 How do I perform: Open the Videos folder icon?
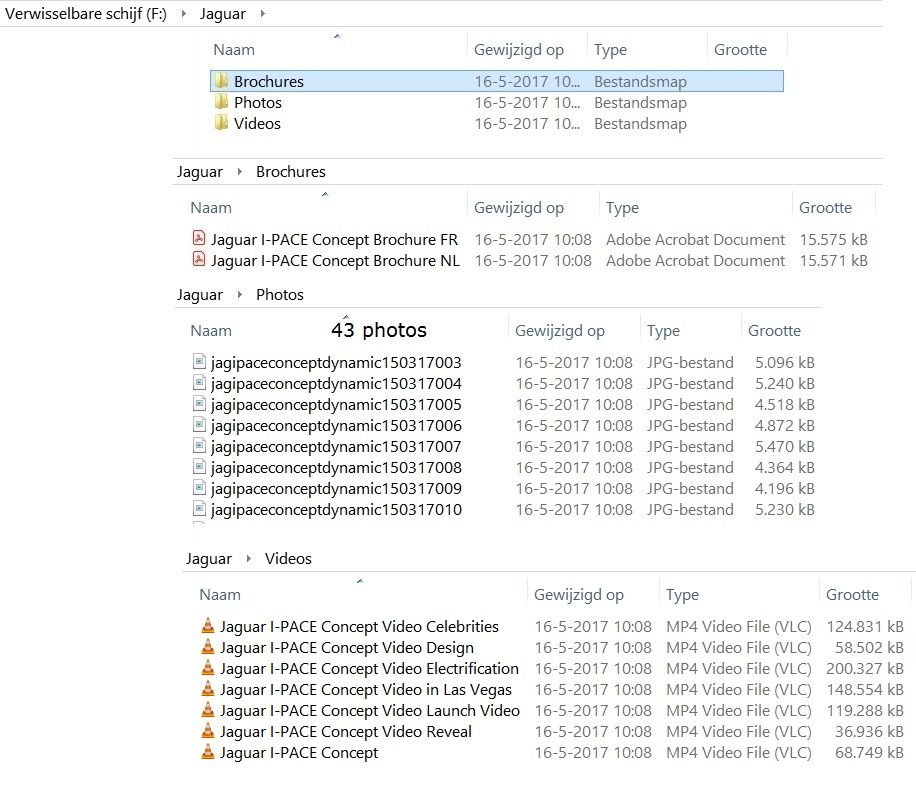[x=221, y=123]
